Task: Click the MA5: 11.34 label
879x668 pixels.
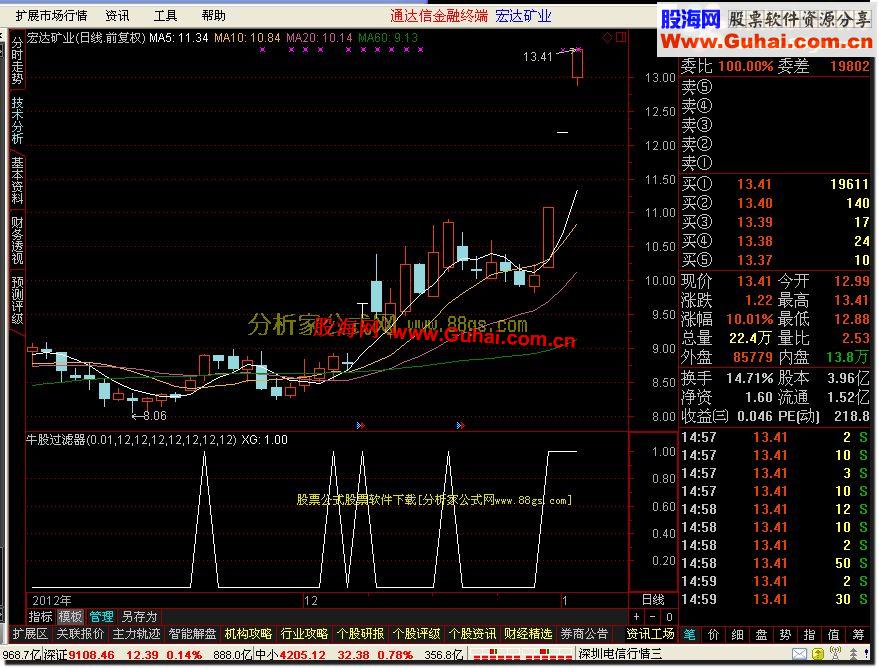Action: point(179,38)
